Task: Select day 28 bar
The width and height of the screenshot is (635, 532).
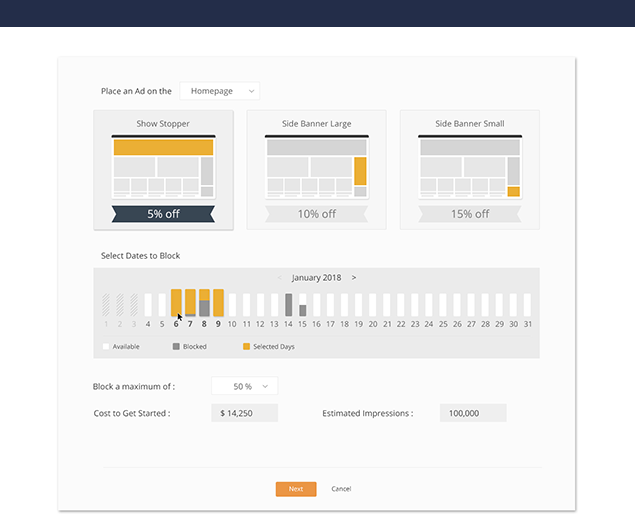Action: coord(485,305)
